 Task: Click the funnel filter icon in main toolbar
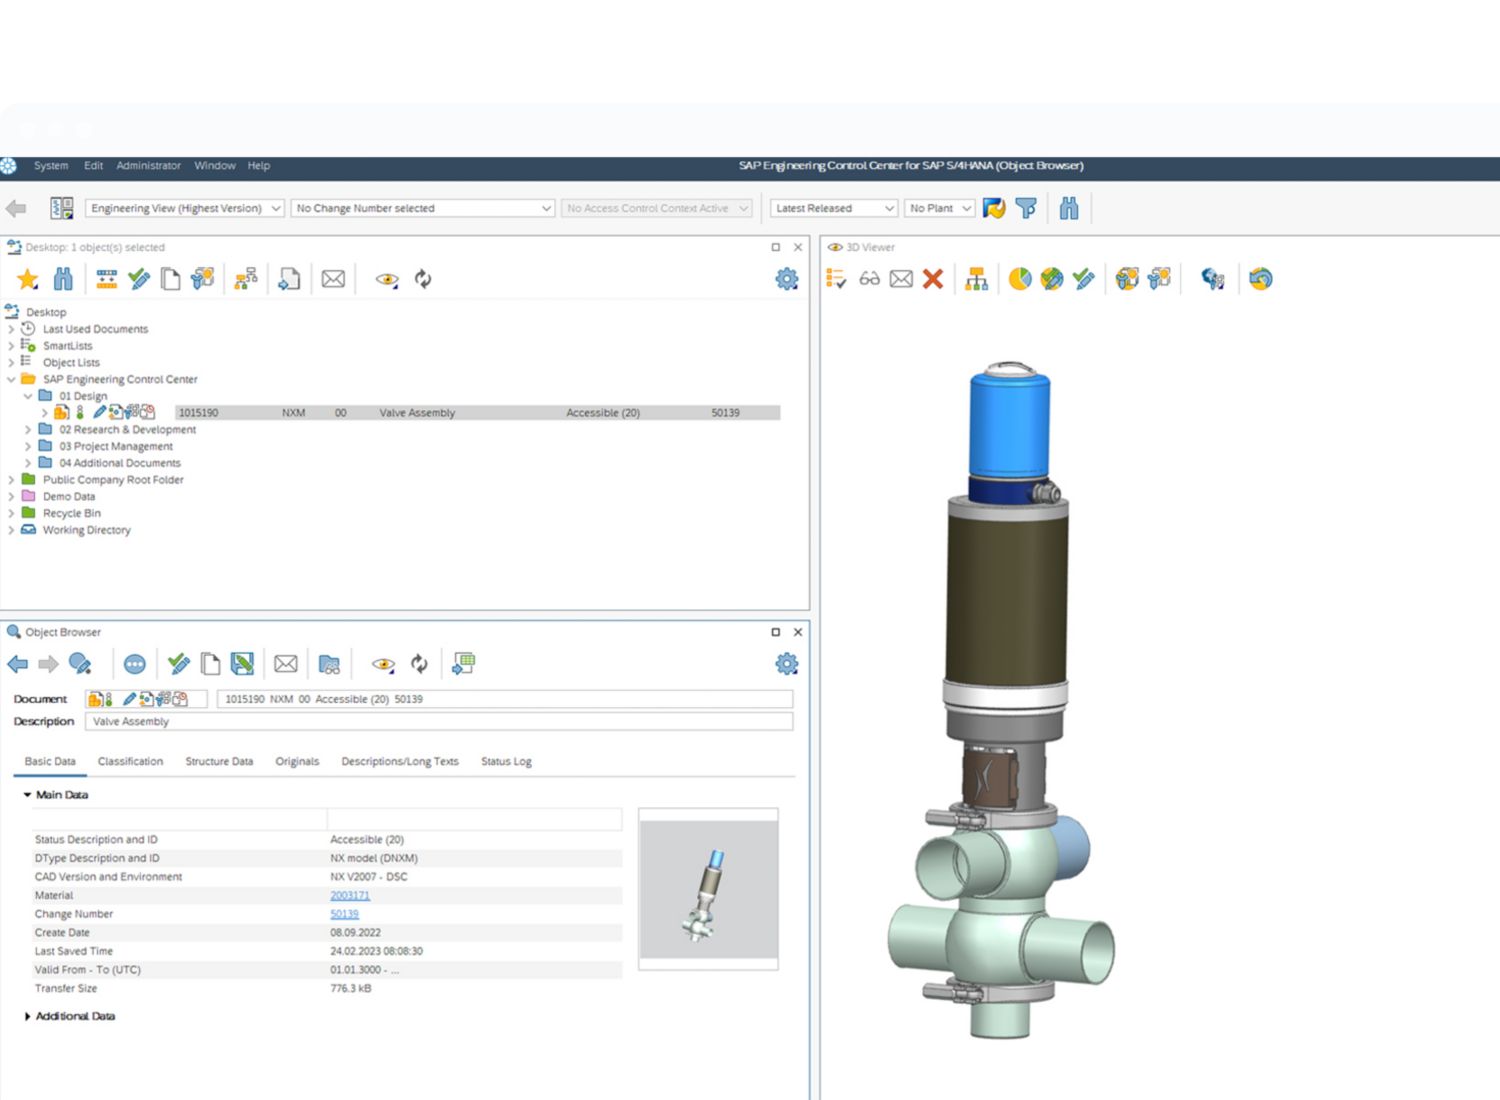1026,208
